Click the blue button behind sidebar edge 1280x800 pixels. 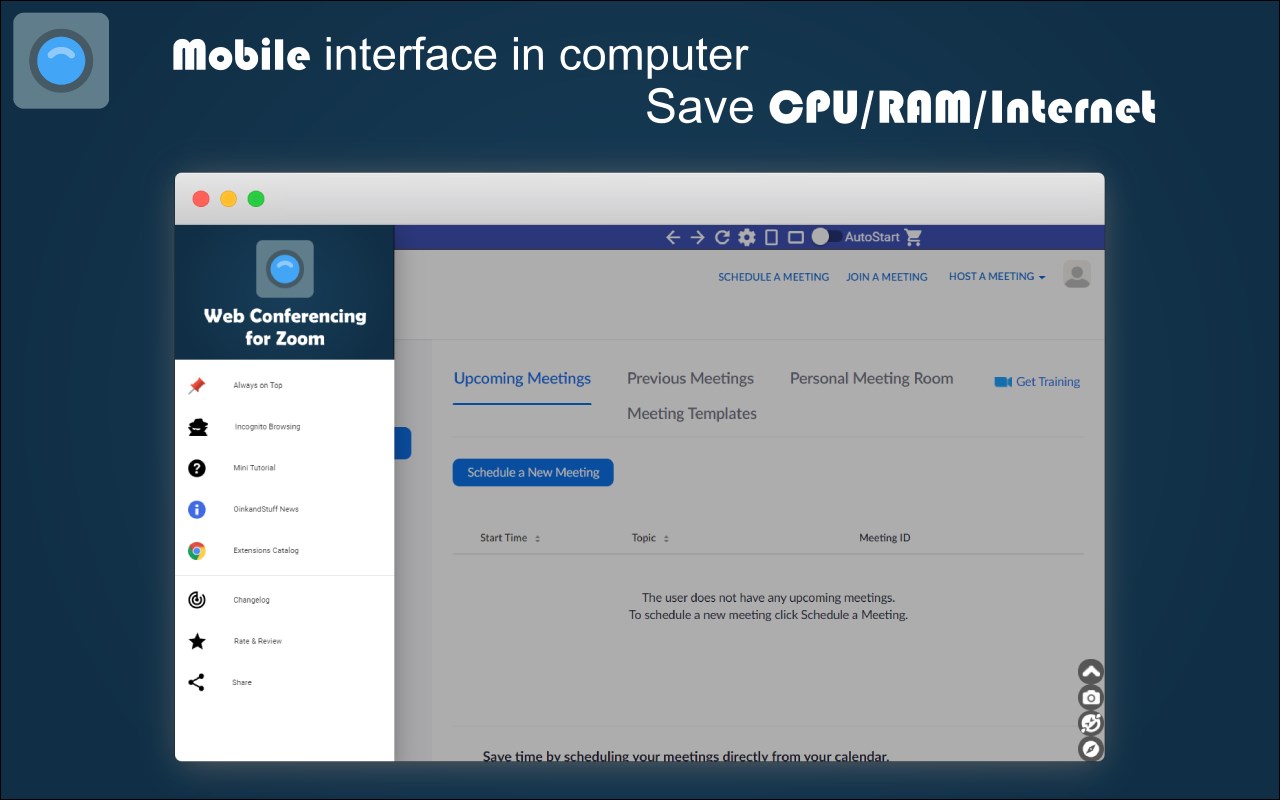pos(403,443)
